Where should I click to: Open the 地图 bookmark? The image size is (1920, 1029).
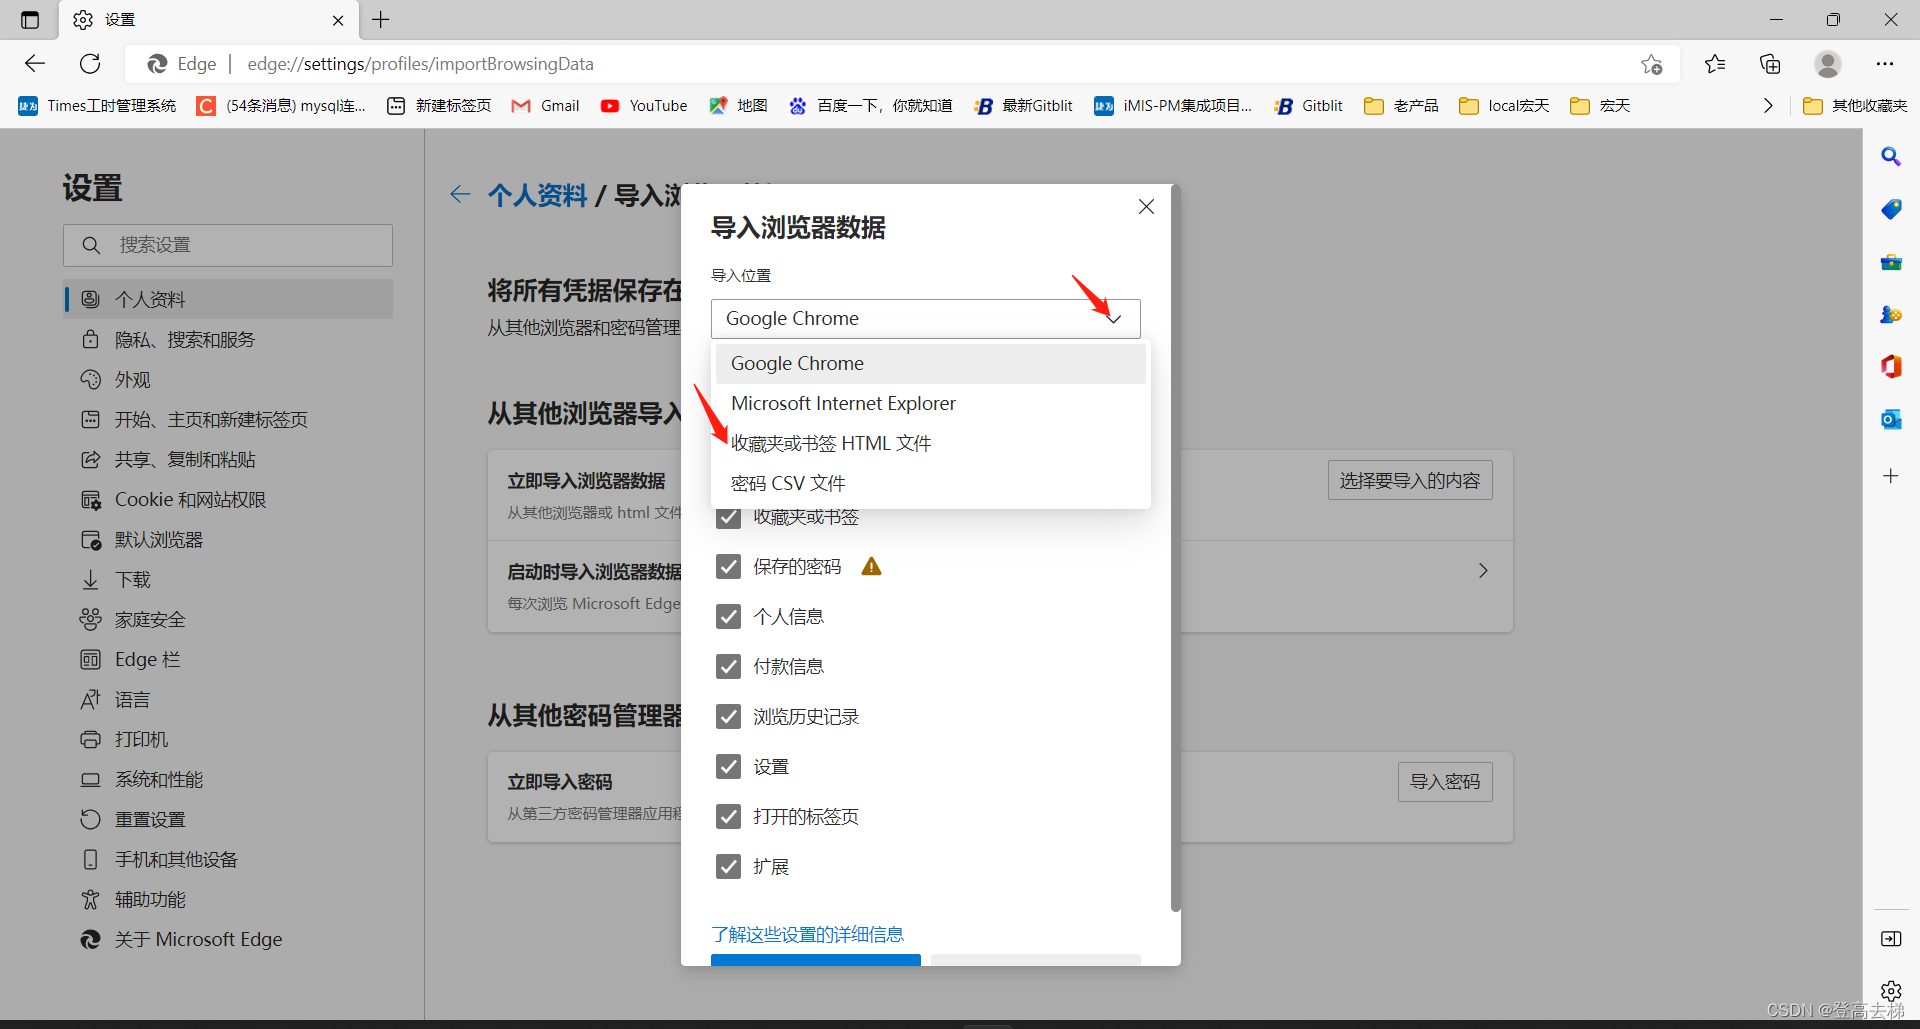point(738,106)
